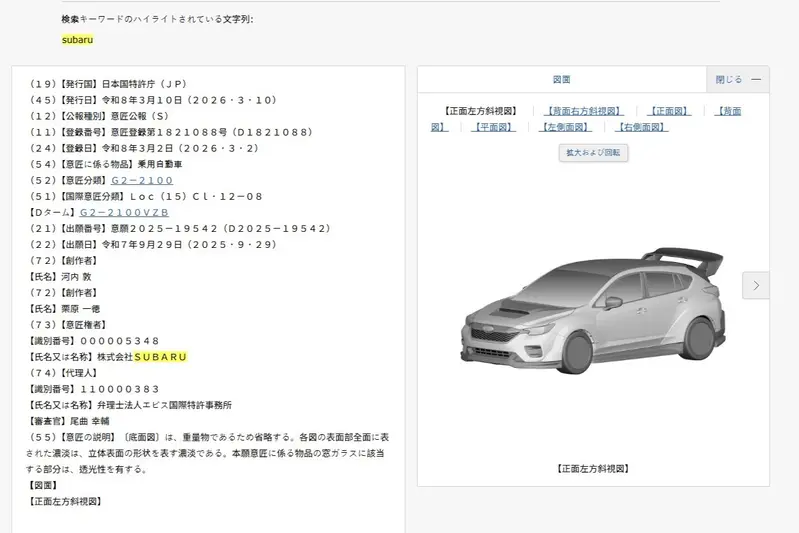799x533 pixels.
Task: Select the 【右側面図】 drawing link
Action: (x=640, y=127)
